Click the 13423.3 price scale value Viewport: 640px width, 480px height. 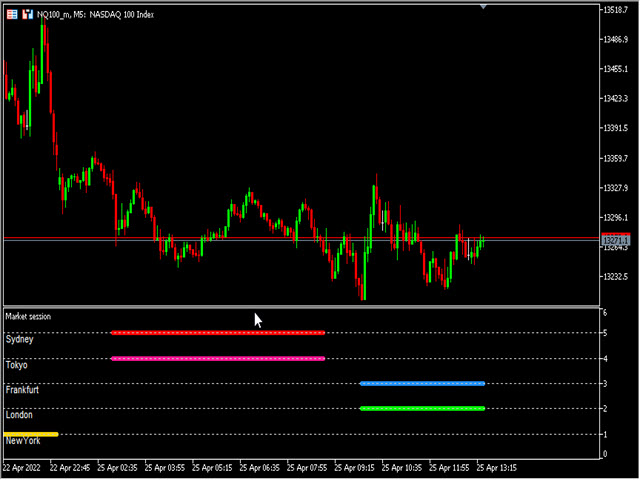[x=616, y=99]
